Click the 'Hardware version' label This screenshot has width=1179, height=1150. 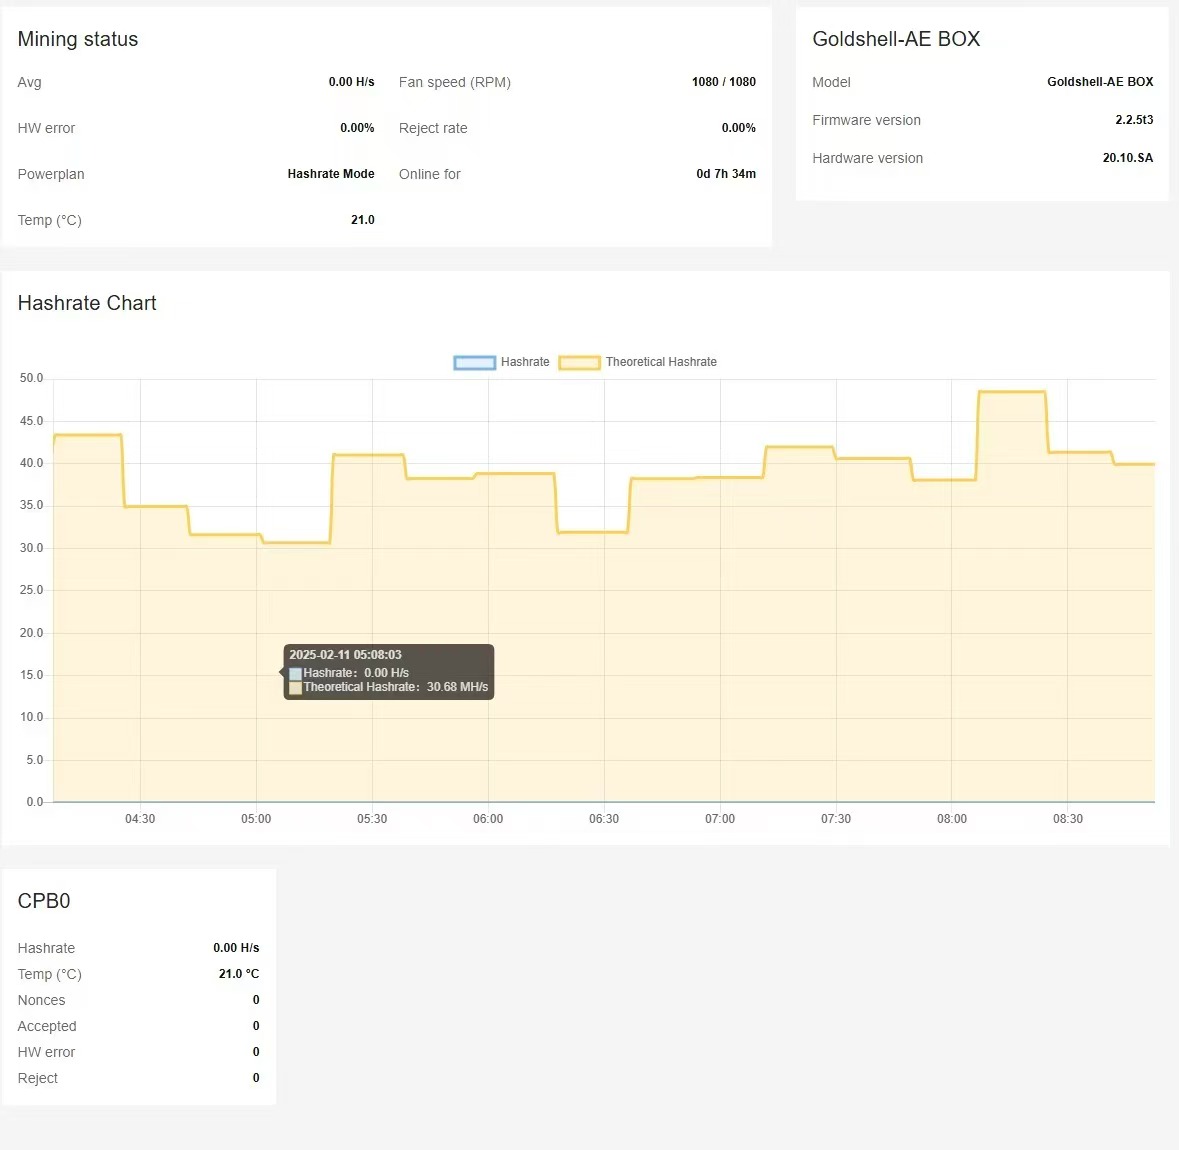868,159
